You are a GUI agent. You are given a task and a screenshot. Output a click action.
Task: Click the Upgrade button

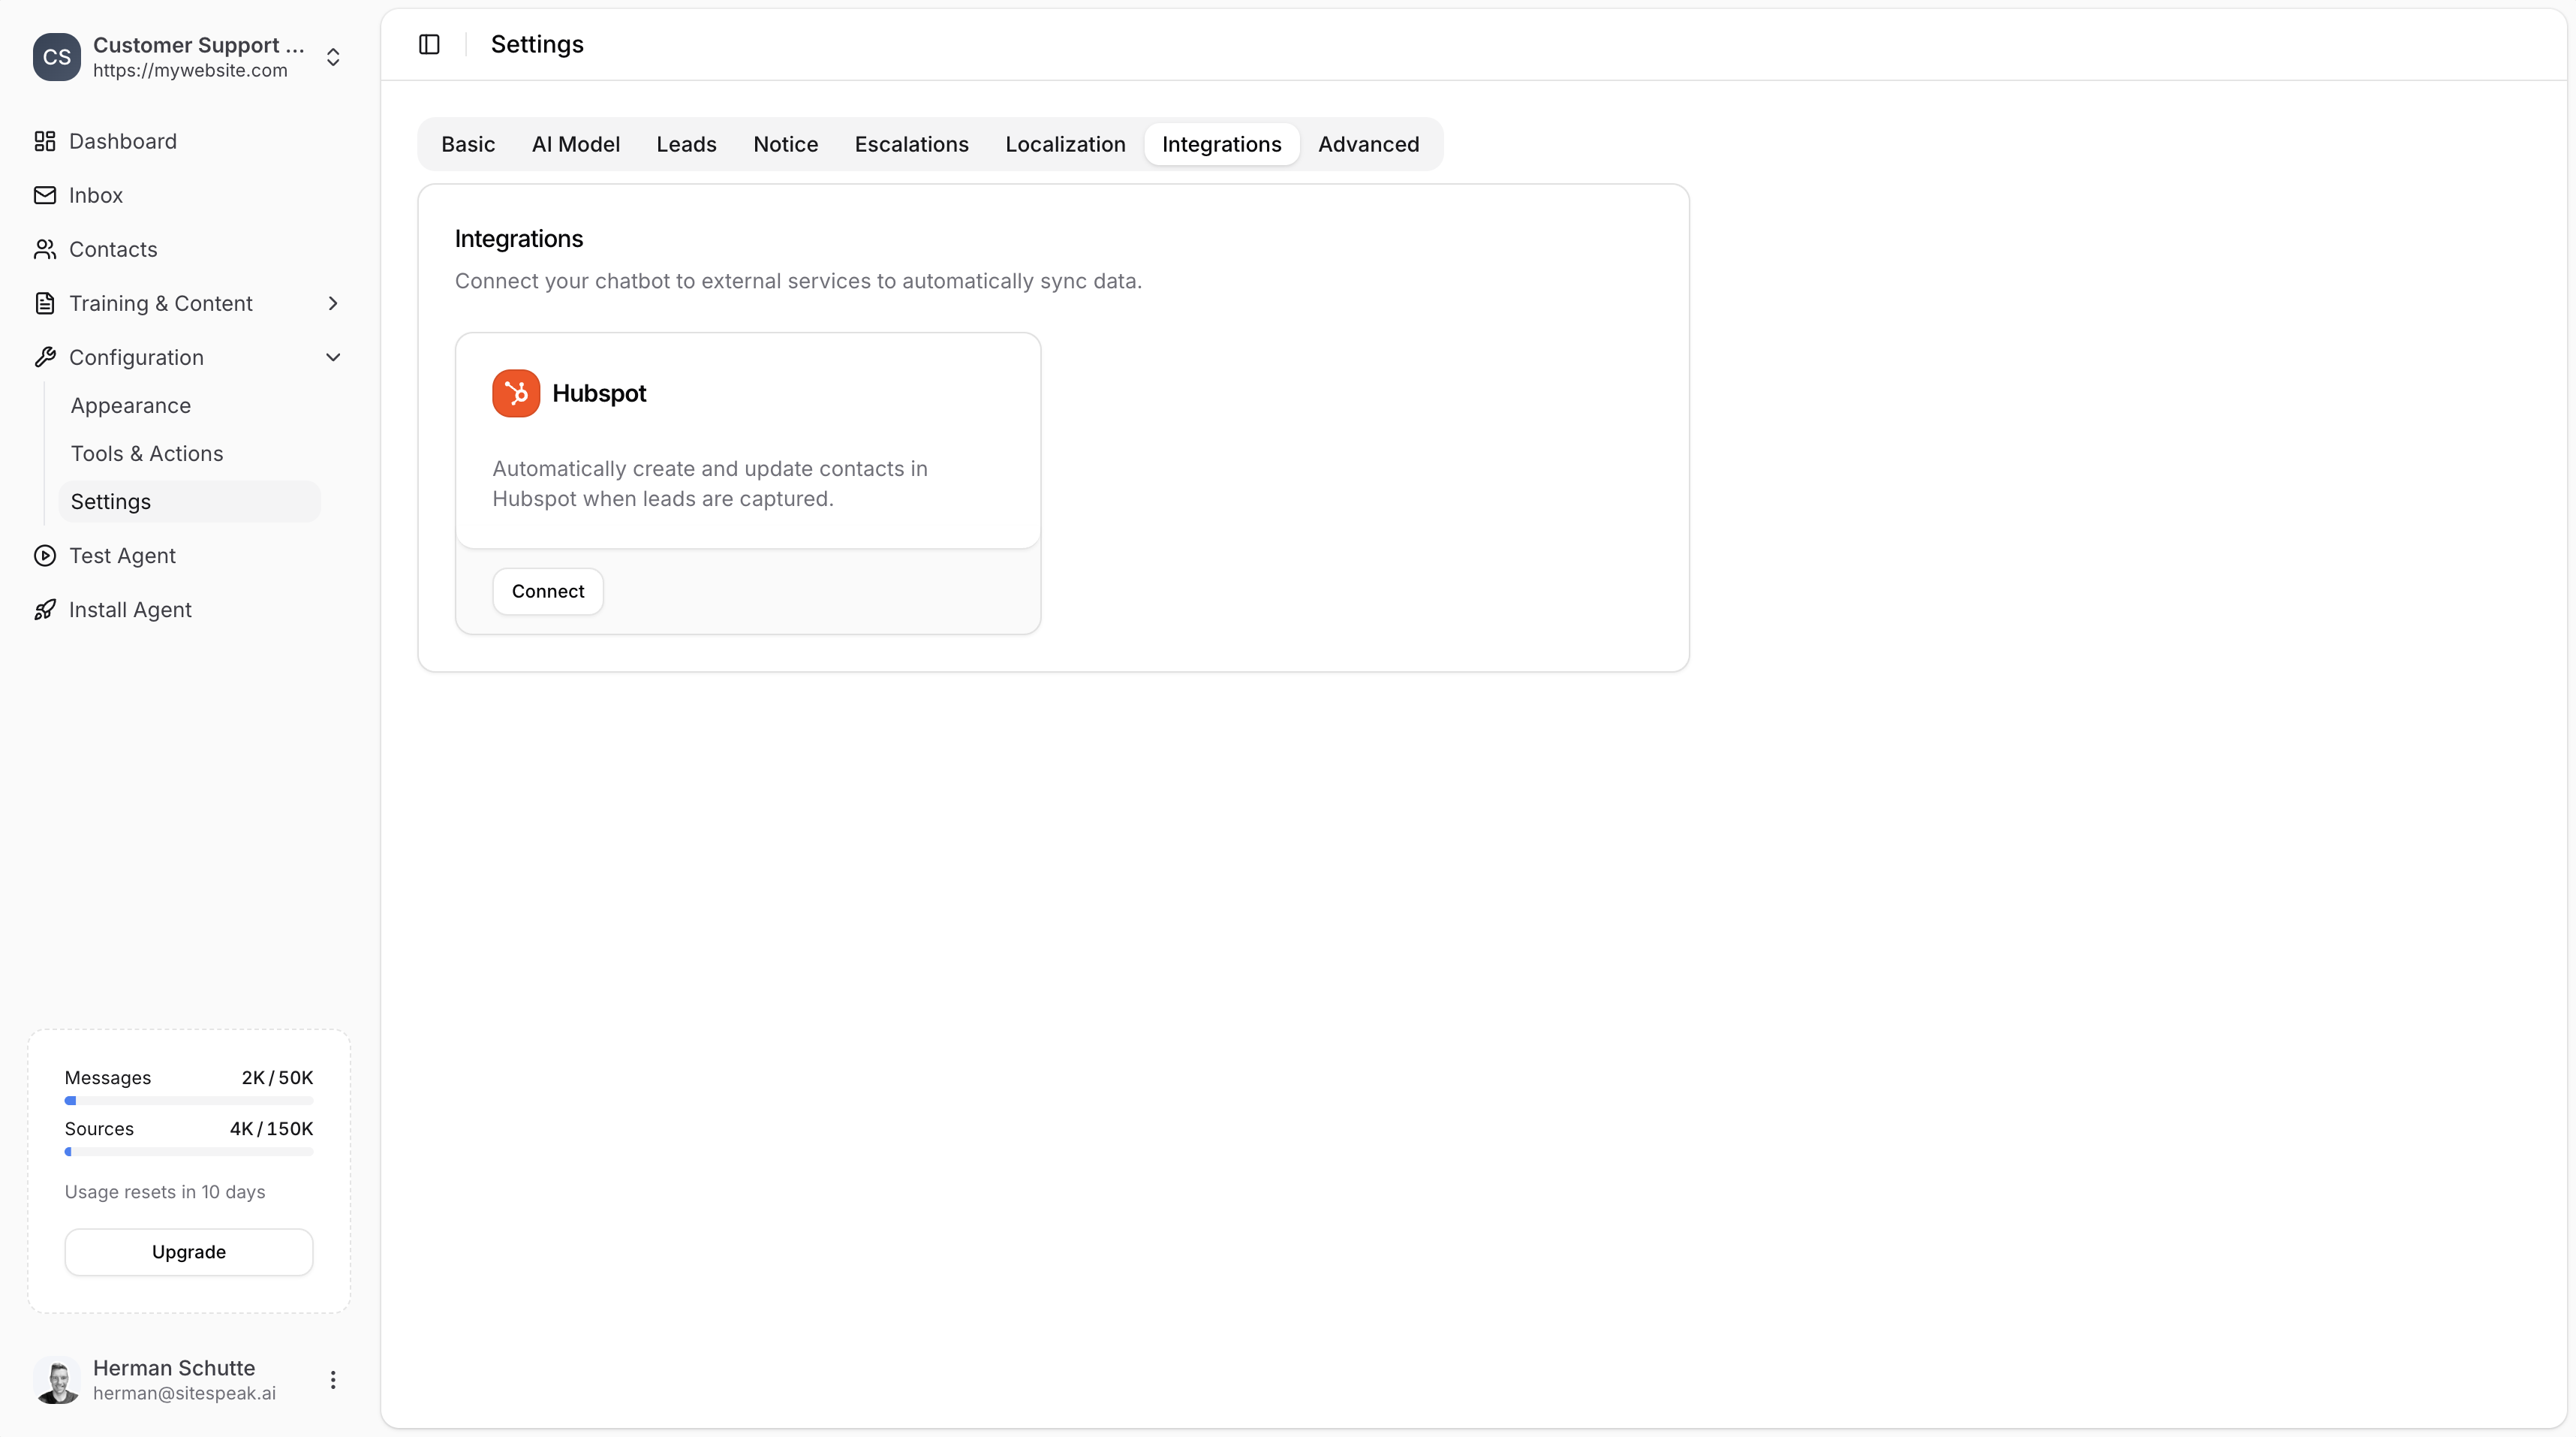[x=188, y=1252]
